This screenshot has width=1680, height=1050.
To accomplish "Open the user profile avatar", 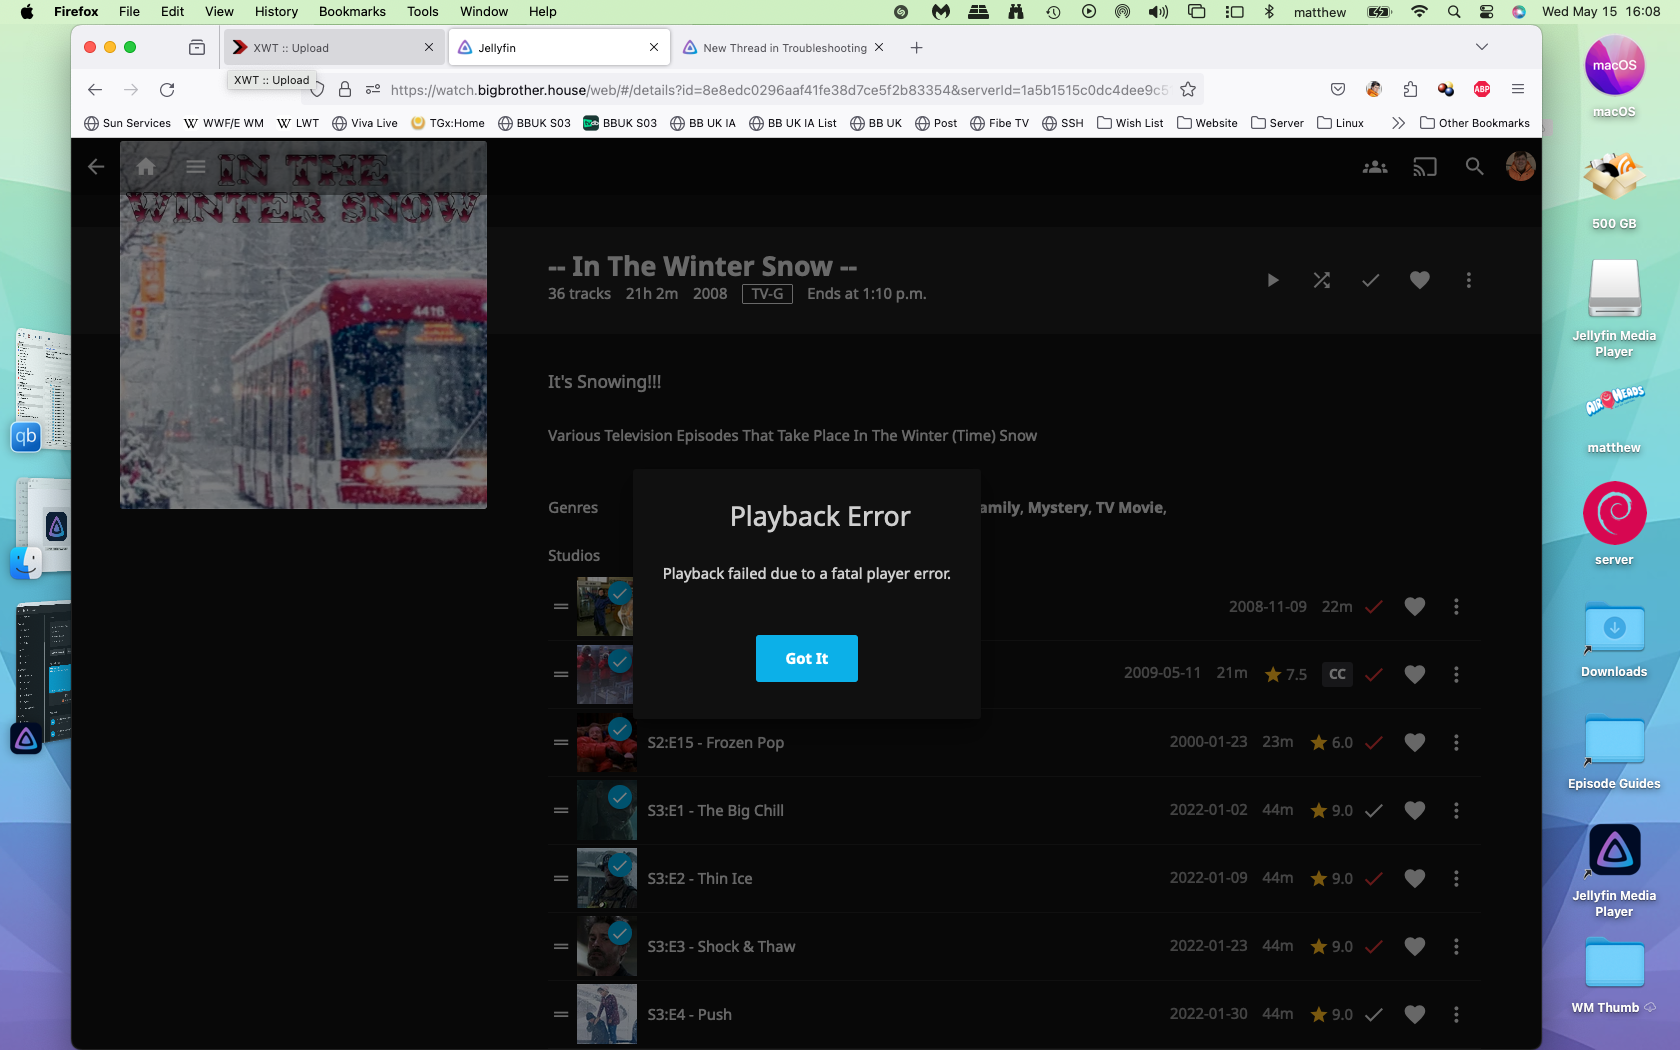I will click(x=1520, y=167).
